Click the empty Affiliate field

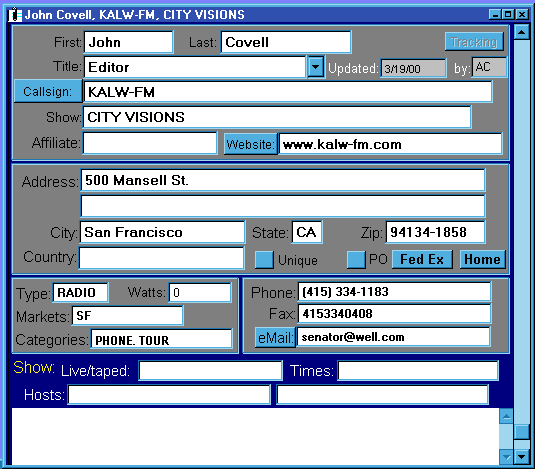coord(150,143)
